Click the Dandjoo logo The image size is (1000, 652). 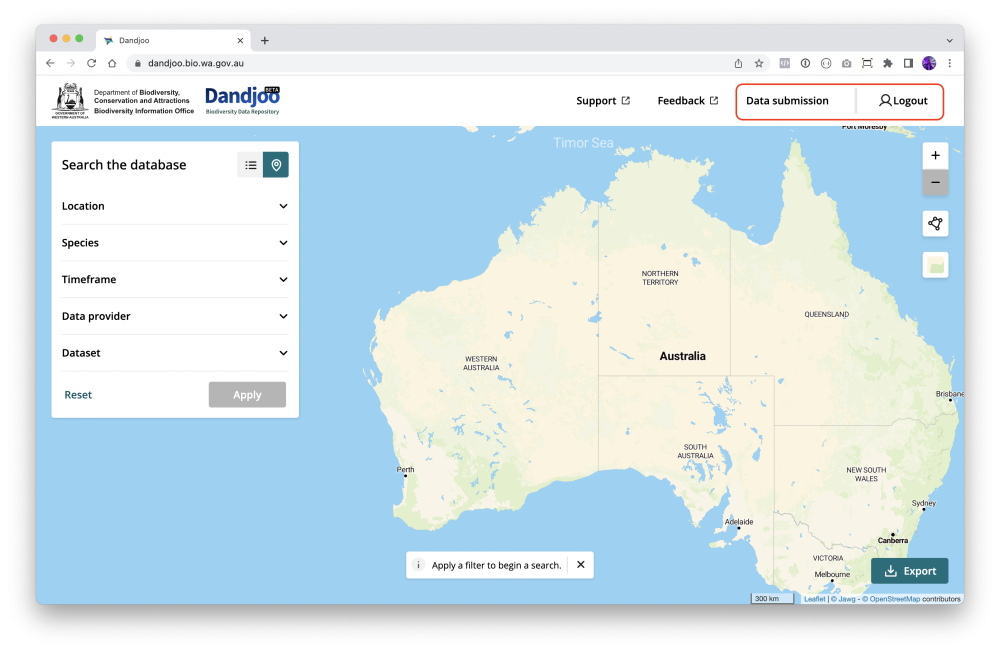pyautogui.click(x=242, y=101)
